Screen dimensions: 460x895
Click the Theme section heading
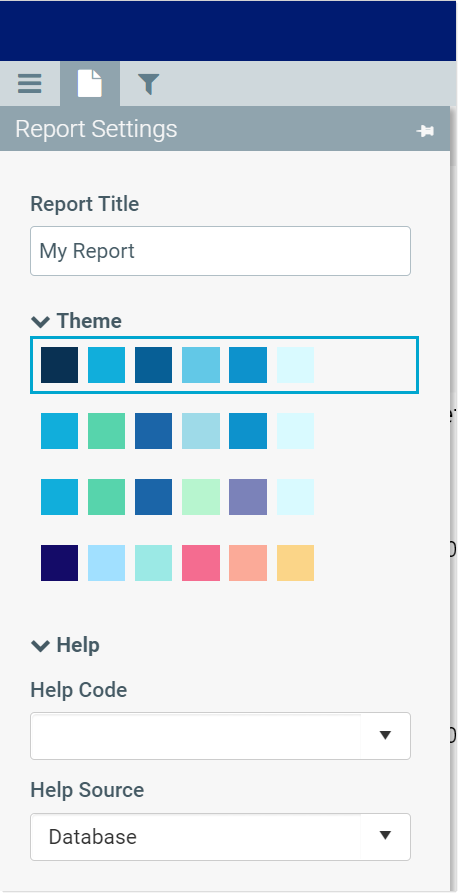[x=89, y=321]
